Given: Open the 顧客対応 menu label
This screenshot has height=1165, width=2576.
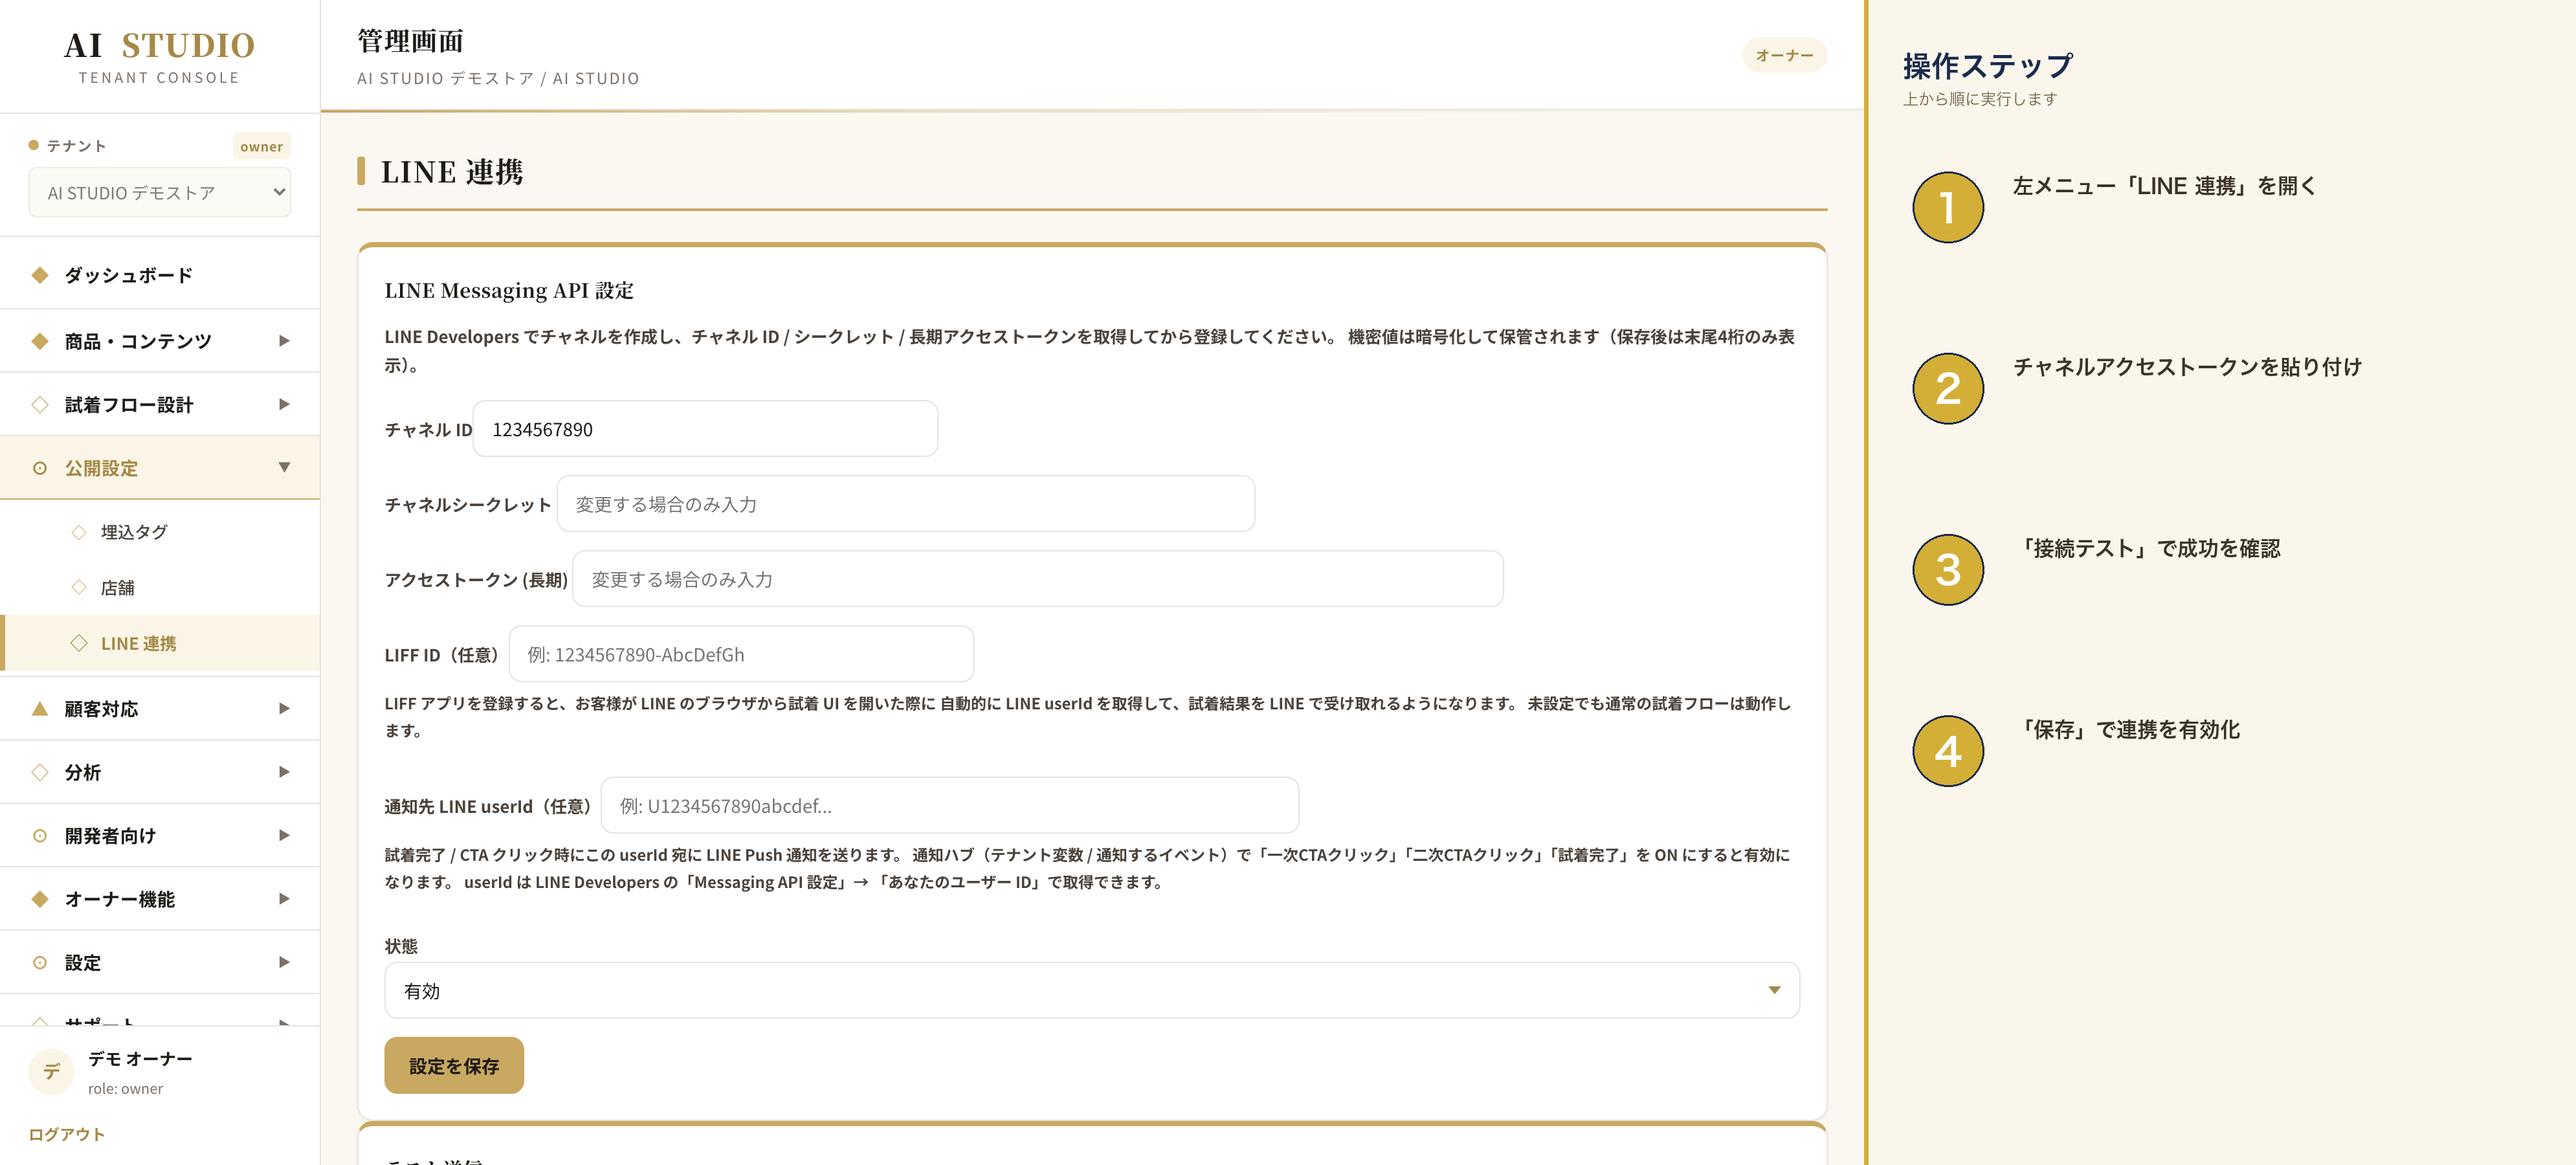Looking at the screenshot, I should [101, 709].
